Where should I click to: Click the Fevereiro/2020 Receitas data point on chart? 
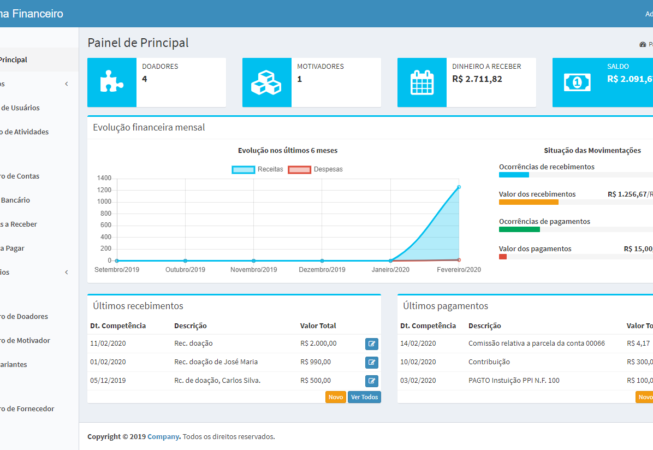pos(459,187)
